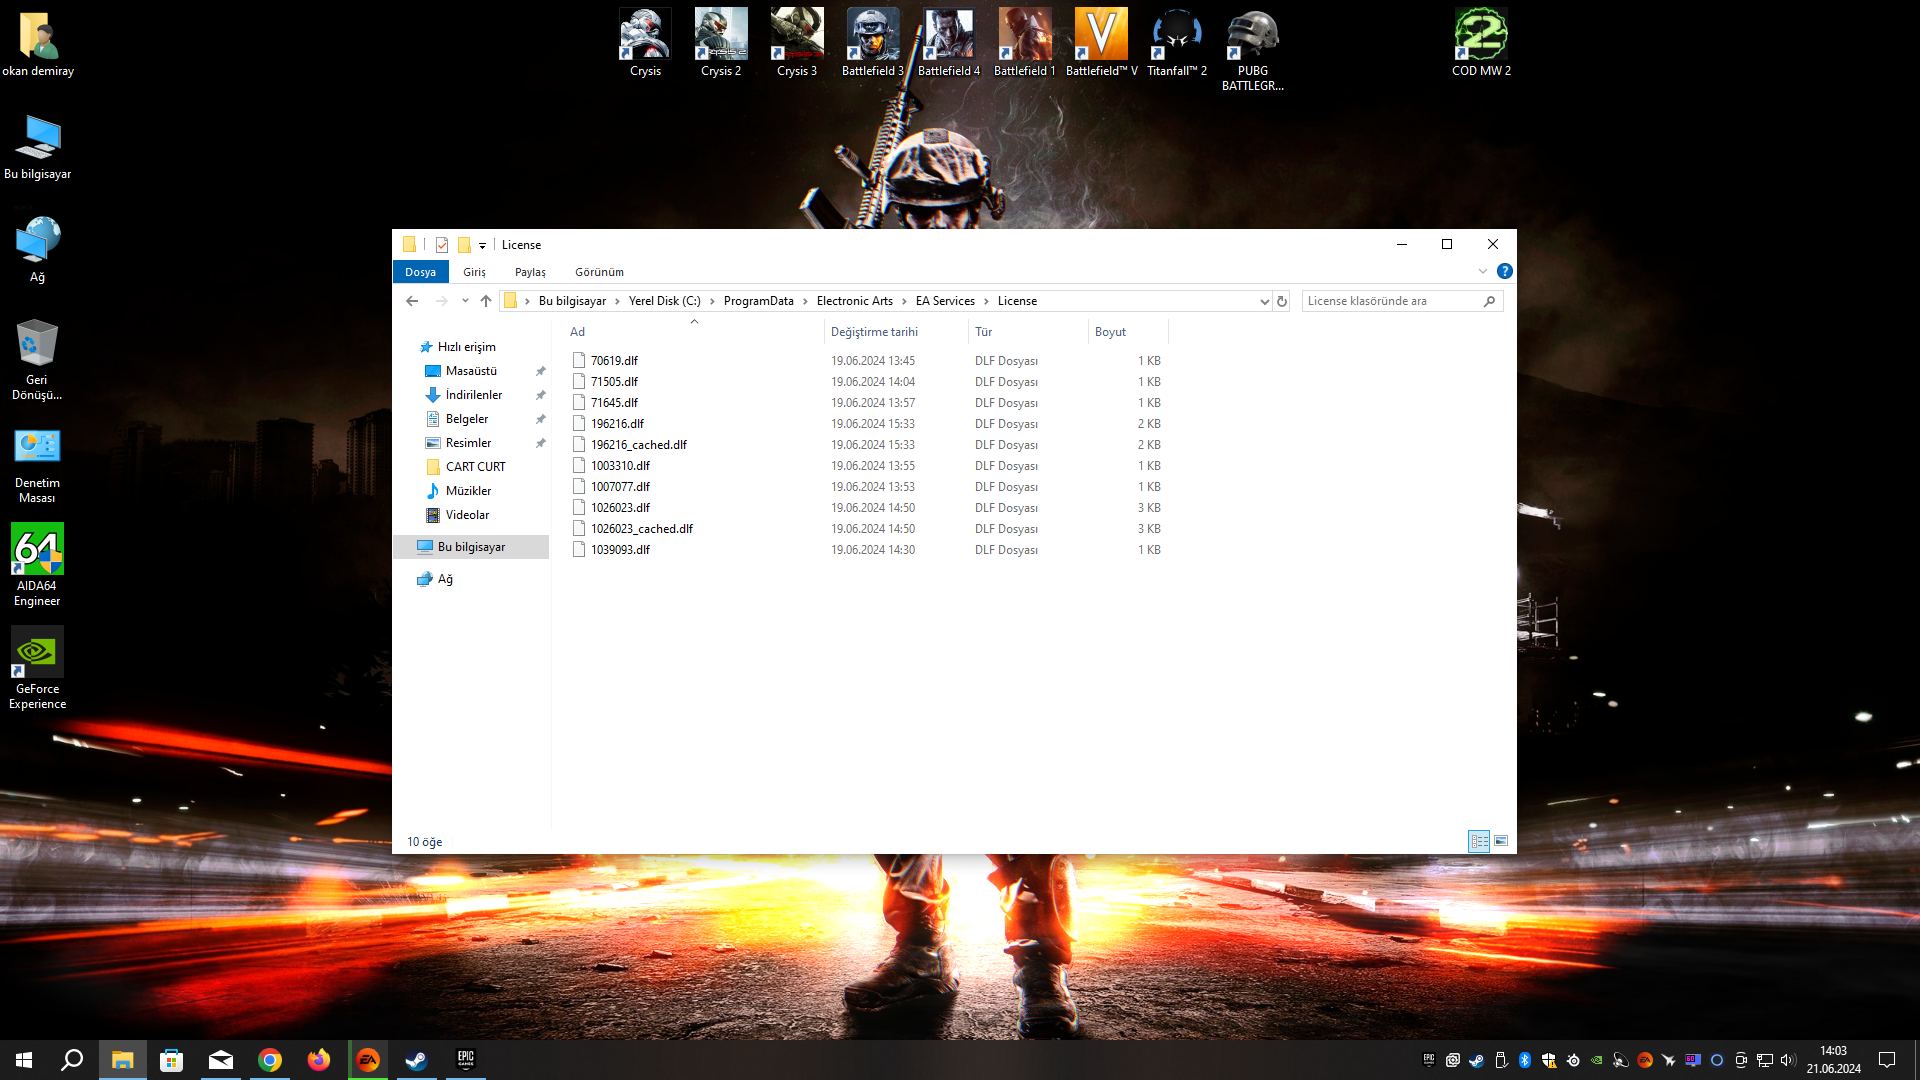The height and width of the screenshot is (1080, 1920).
Task: Expand the ribbon with chevron arrow
Action: point(1483,272)
